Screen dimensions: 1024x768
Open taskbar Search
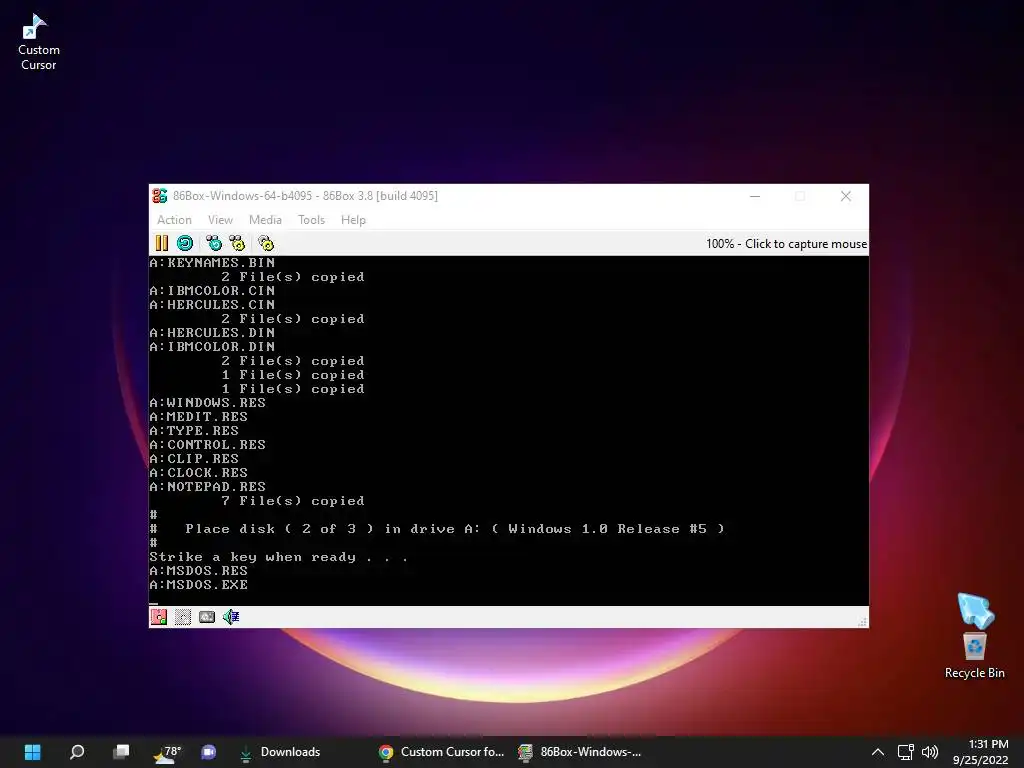[77, 752]
